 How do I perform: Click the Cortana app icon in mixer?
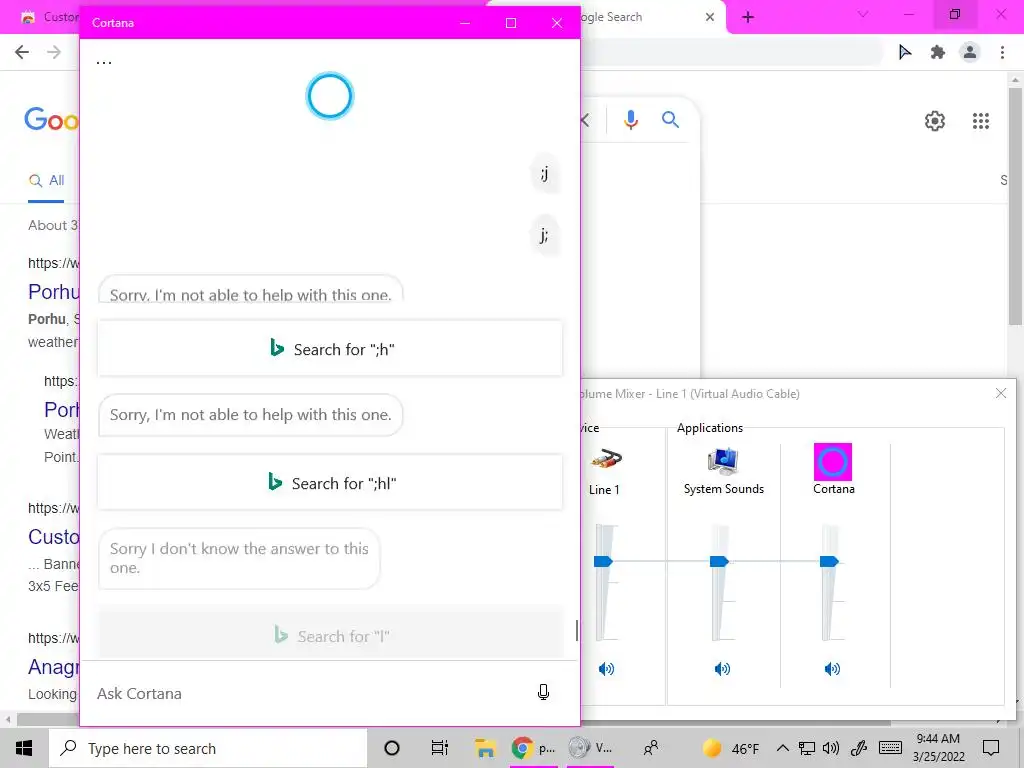pos(833,462)
